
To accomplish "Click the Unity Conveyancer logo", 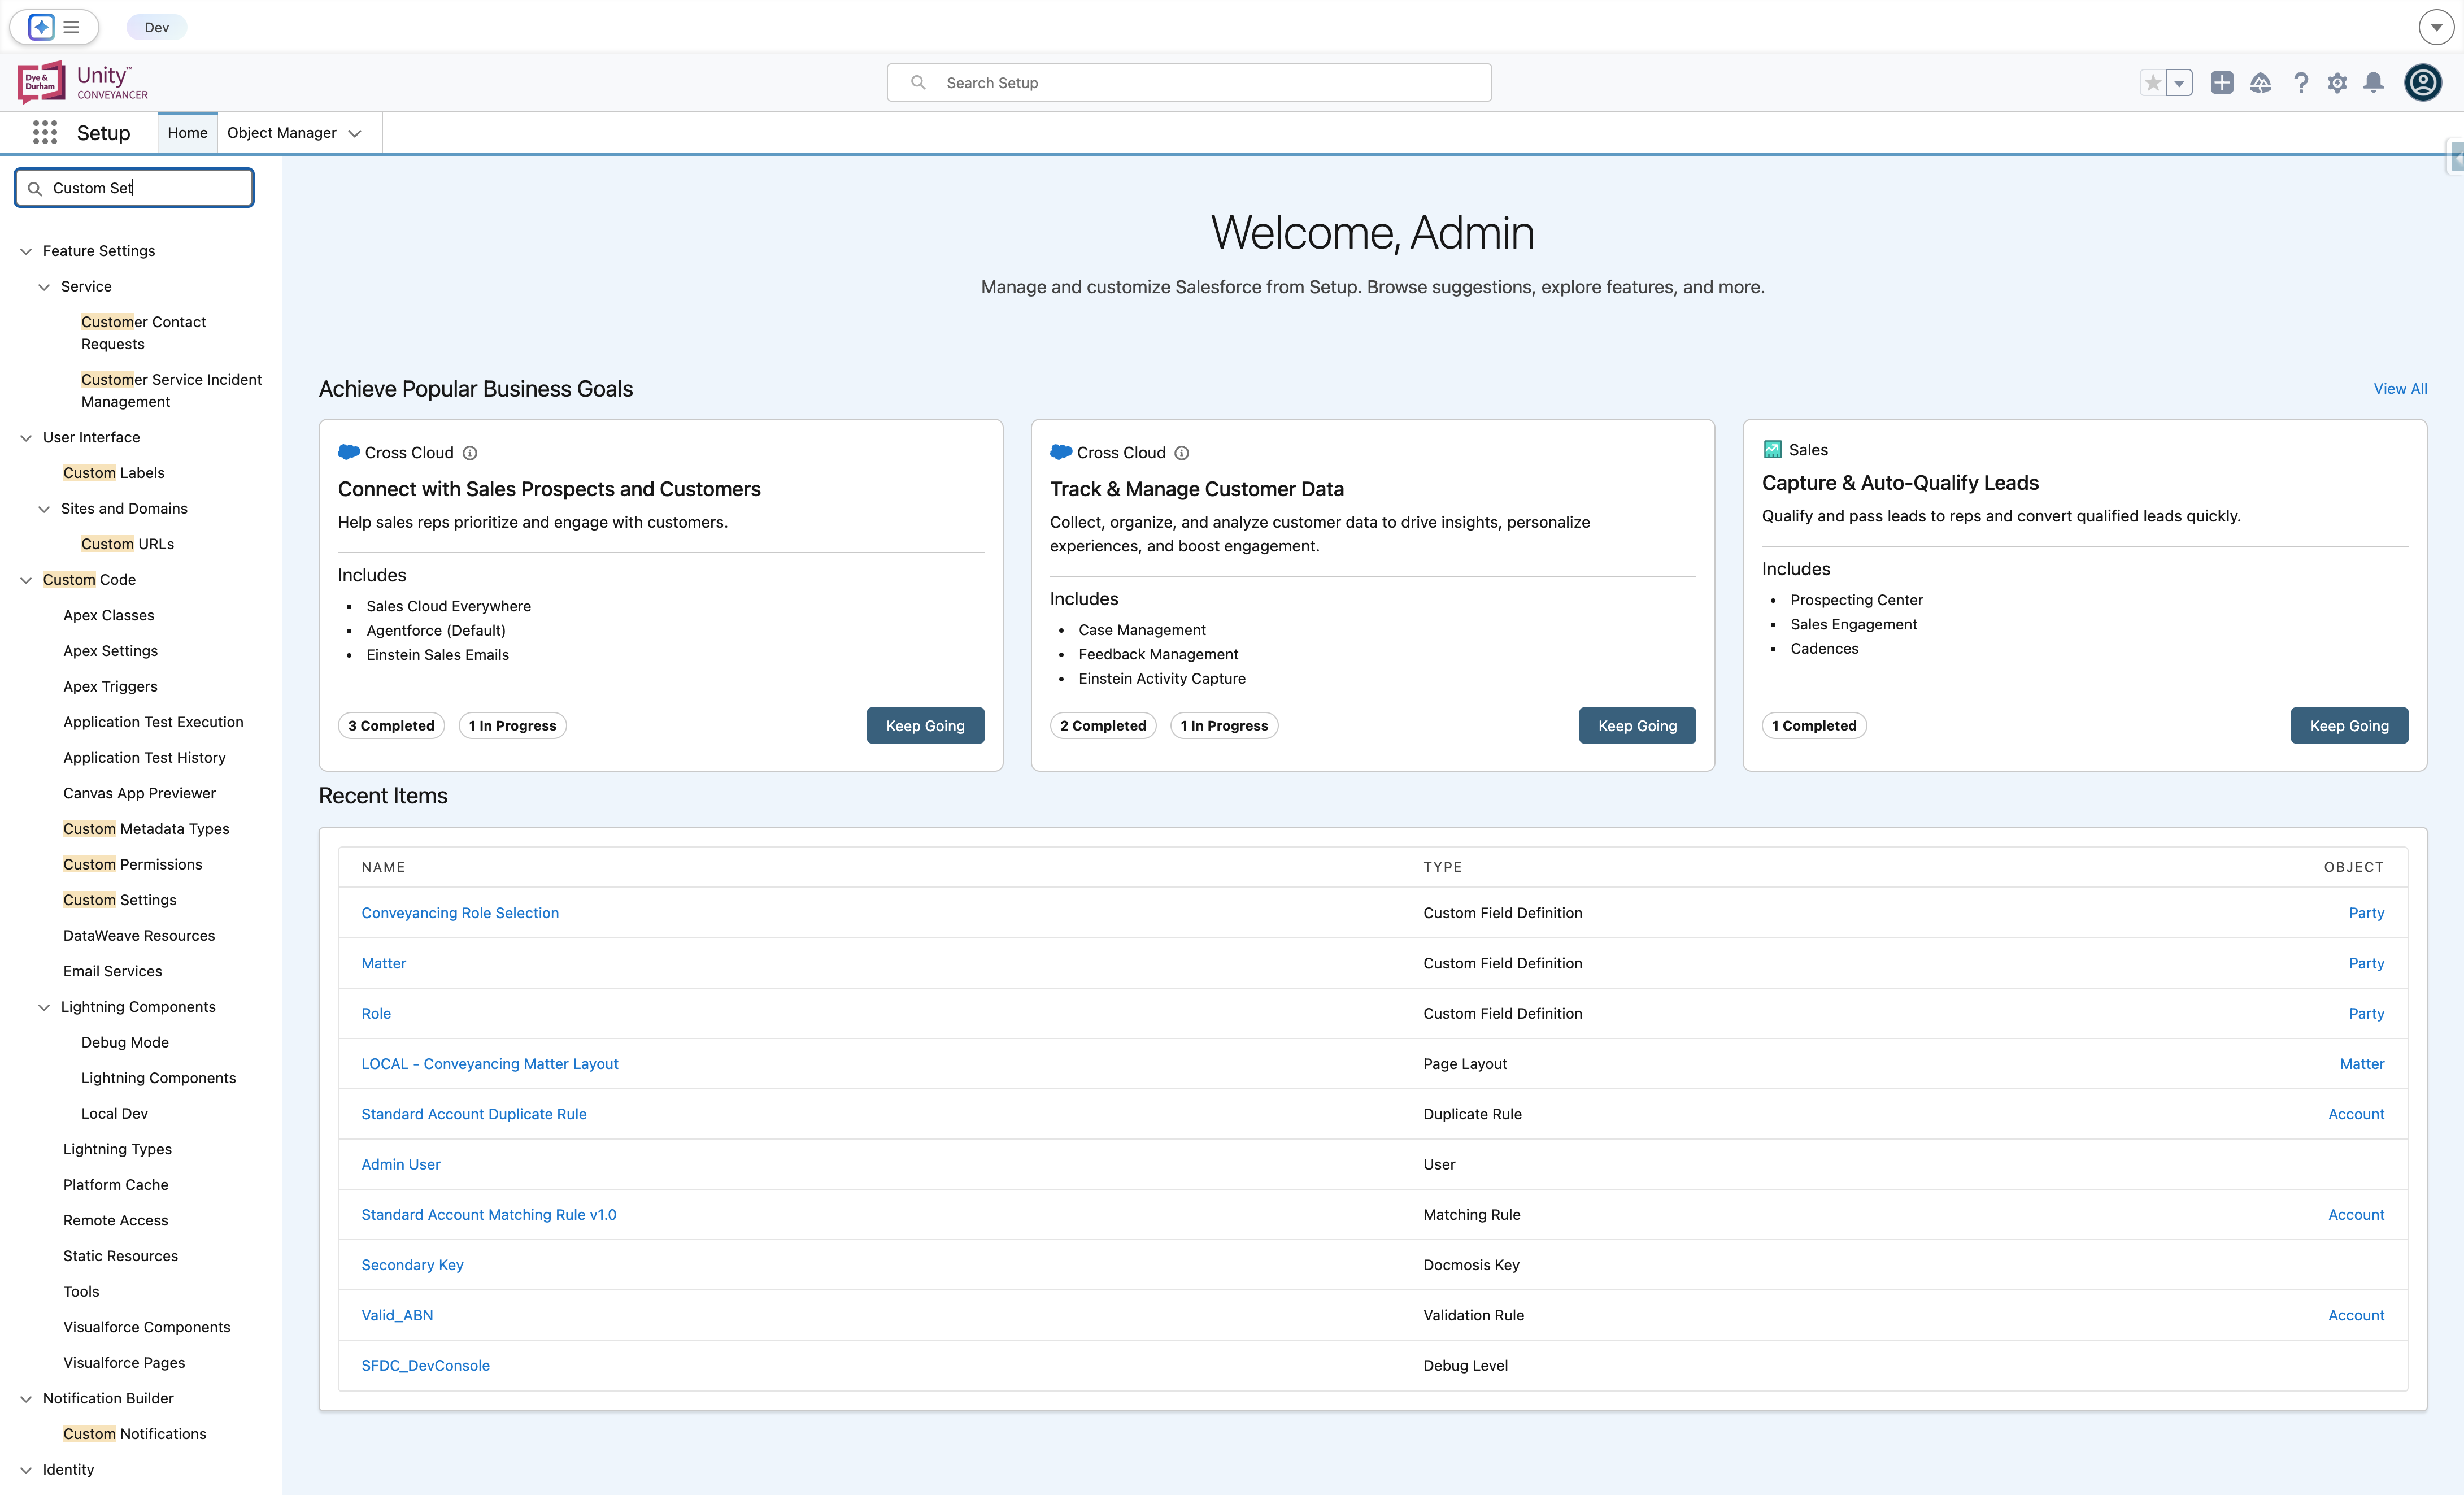I will (83, 82).
